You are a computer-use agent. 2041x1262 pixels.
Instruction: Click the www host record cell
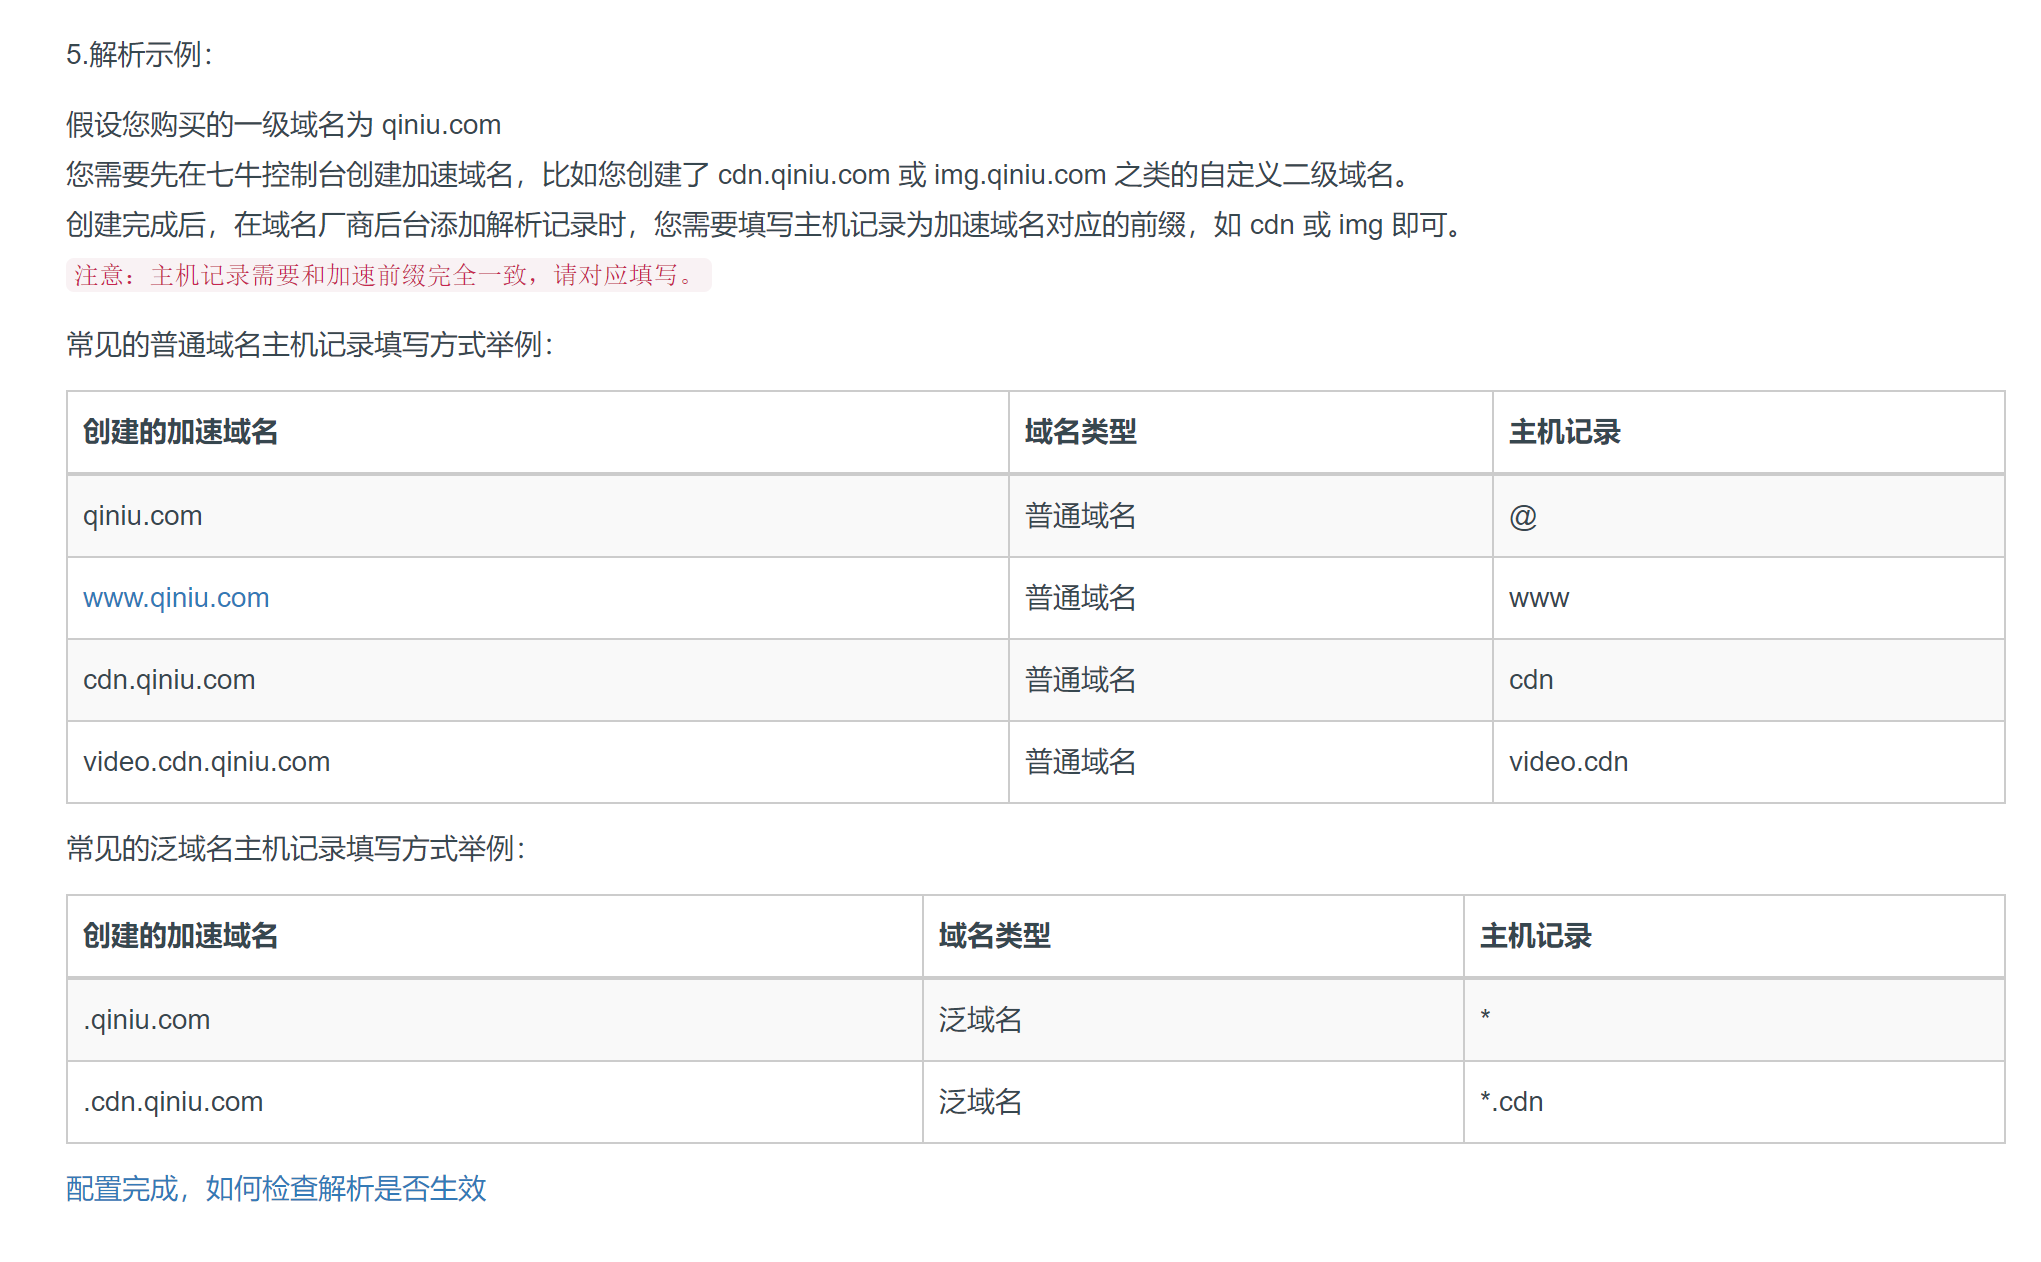point(1538,597)
